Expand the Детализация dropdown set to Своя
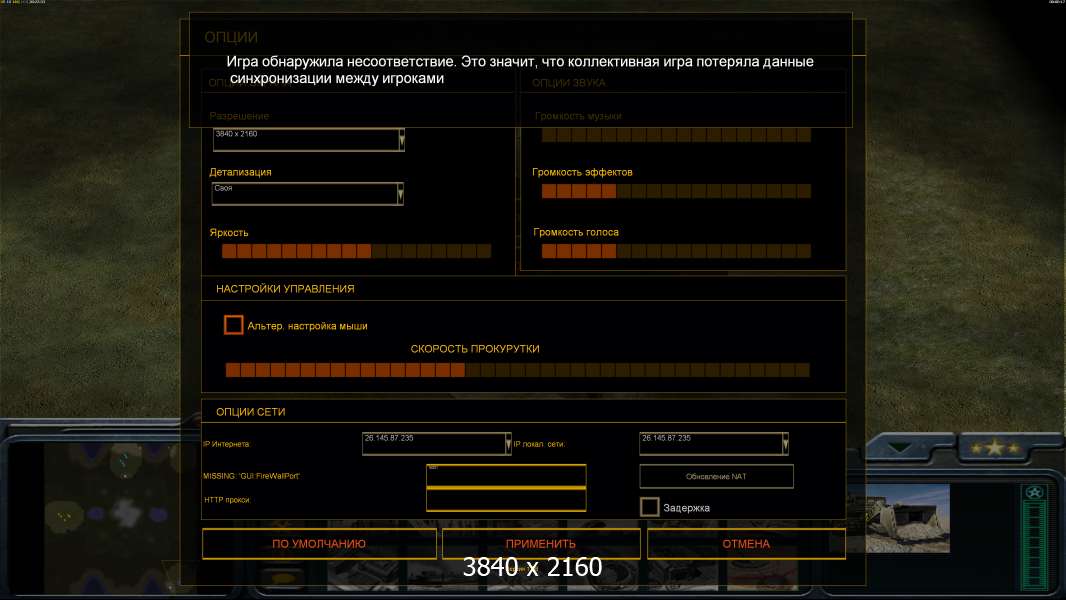 click(x=308, y=194)
